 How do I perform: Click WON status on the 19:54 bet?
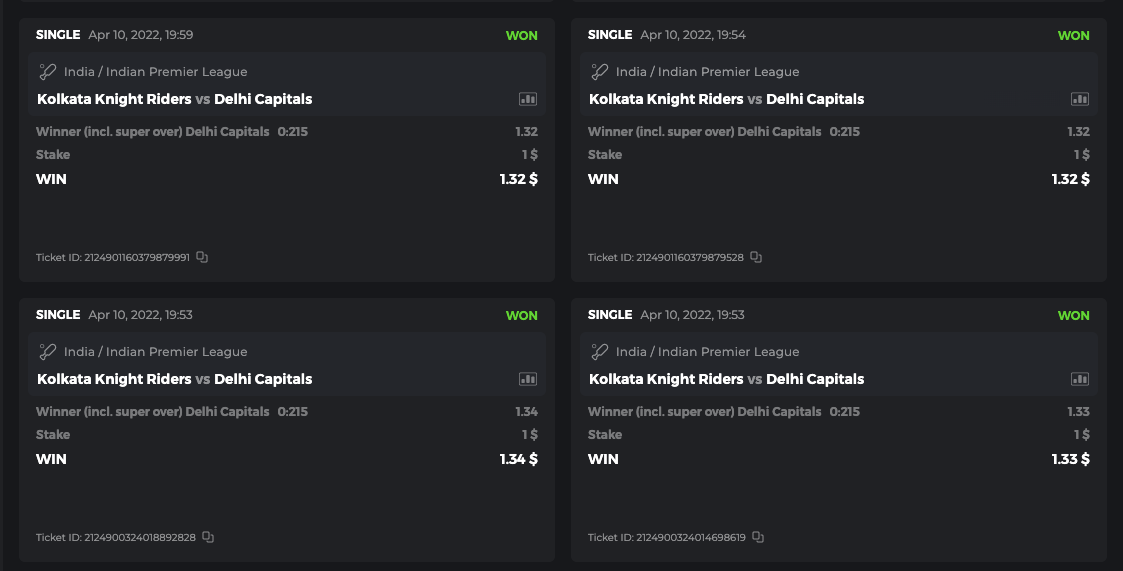1074,35
